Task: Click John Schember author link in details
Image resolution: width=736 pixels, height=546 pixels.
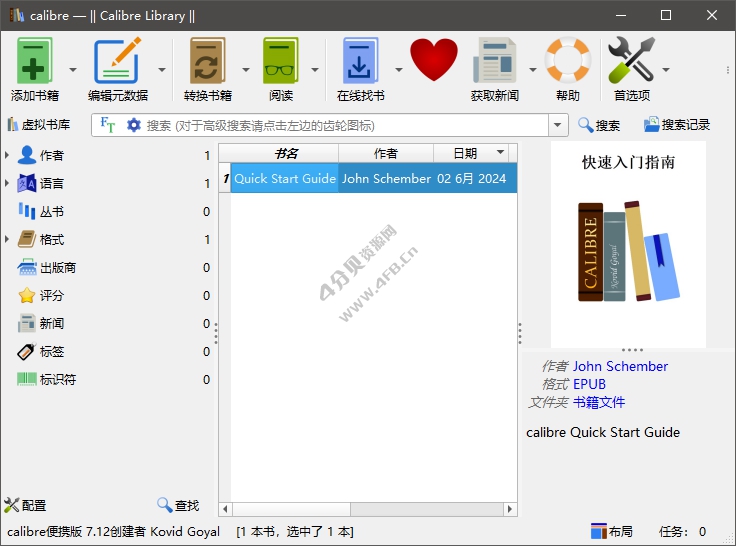Action: [x=620, y=366]
